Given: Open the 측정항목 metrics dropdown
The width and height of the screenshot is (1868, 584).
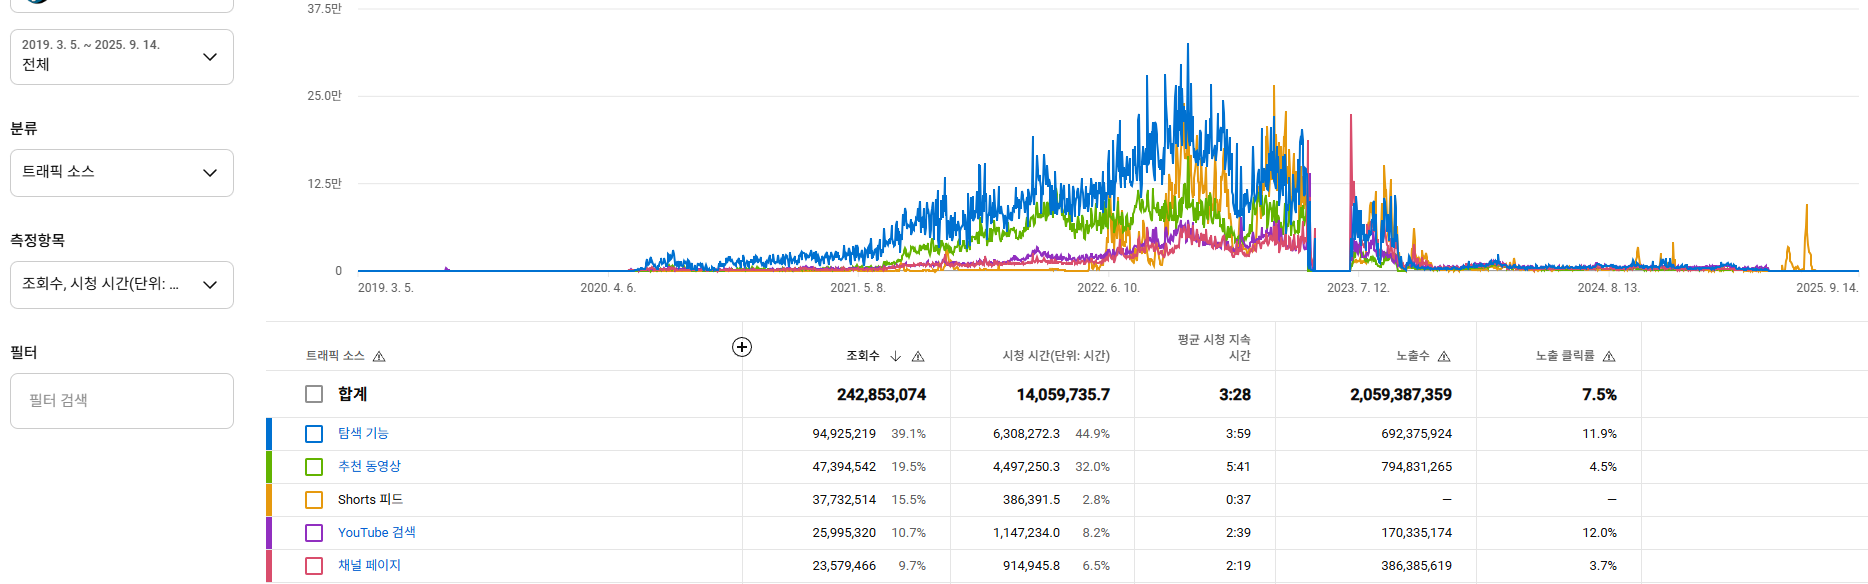Looking at the screenshot, I should tap(122, 285).
